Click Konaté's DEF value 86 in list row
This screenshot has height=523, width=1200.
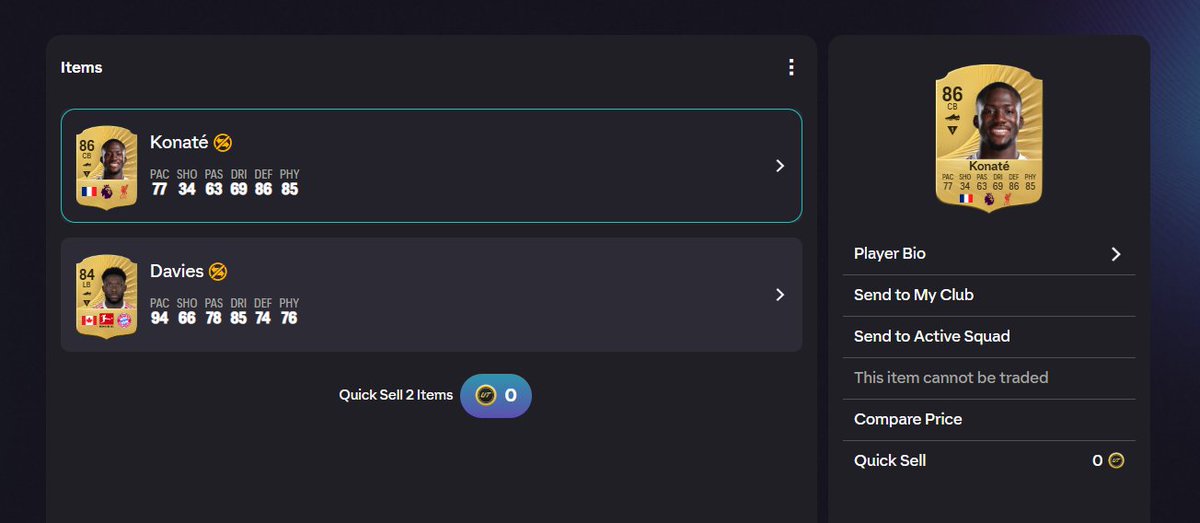(263, 189)
